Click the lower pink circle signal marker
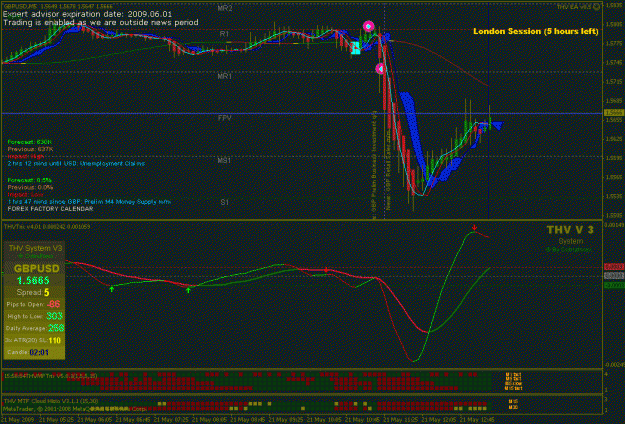Screen dimensions: 625x424 pyautogui.click(x=380, y=69)
